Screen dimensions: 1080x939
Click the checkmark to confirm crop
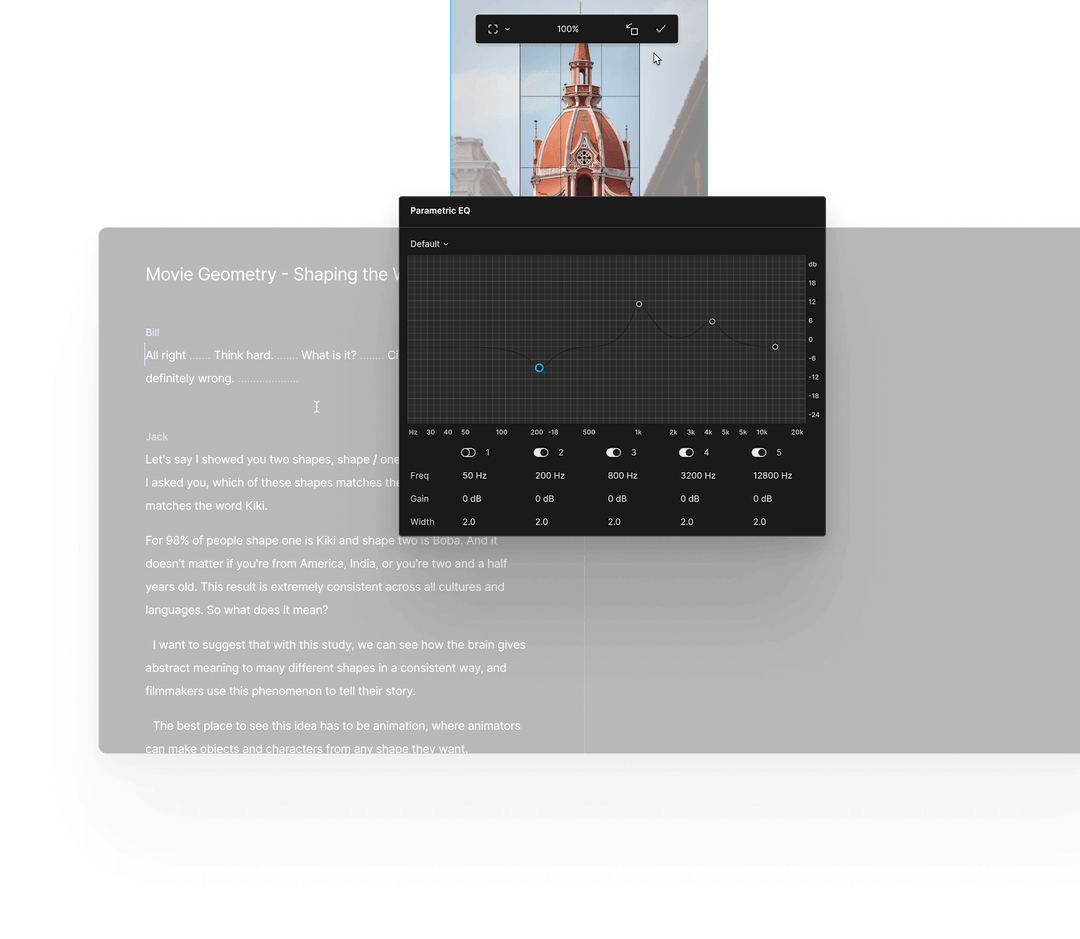tap(661, 29)
